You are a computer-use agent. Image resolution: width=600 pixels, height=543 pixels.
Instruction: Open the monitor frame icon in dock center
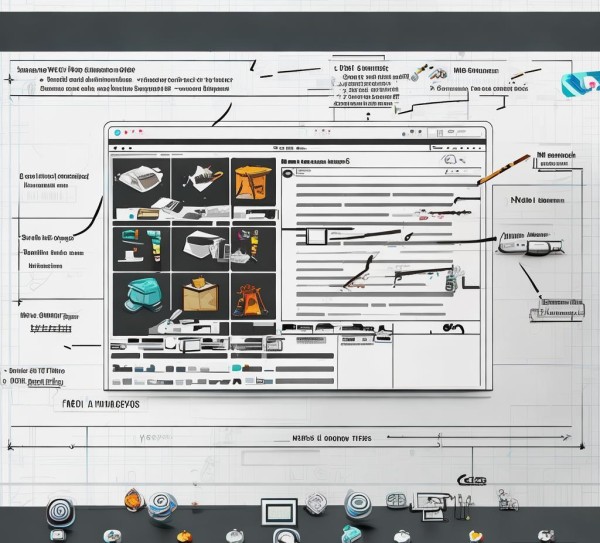(x=279, y=512)
